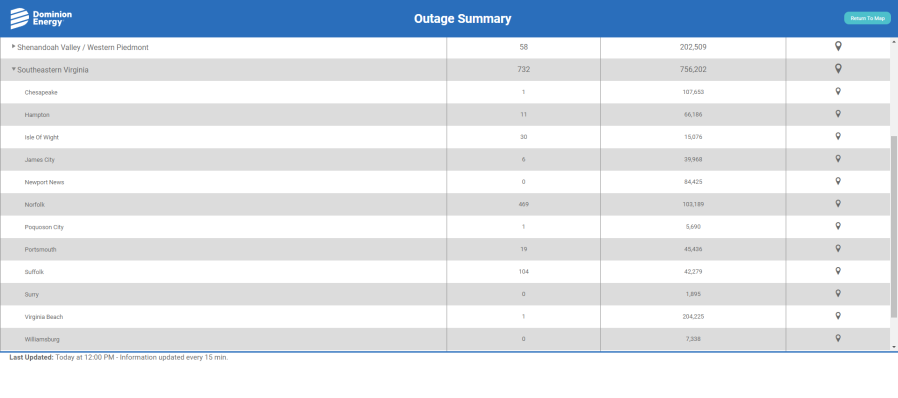
Task: Collapse the Southeastern Virginia region
Action: click(14, 69)
